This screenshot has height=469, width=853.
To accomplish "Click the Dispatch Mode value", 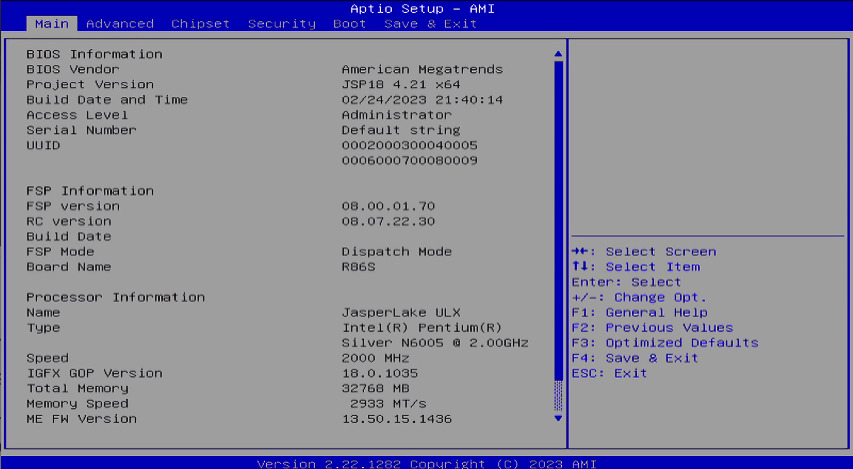I will (x=397, y=252).
